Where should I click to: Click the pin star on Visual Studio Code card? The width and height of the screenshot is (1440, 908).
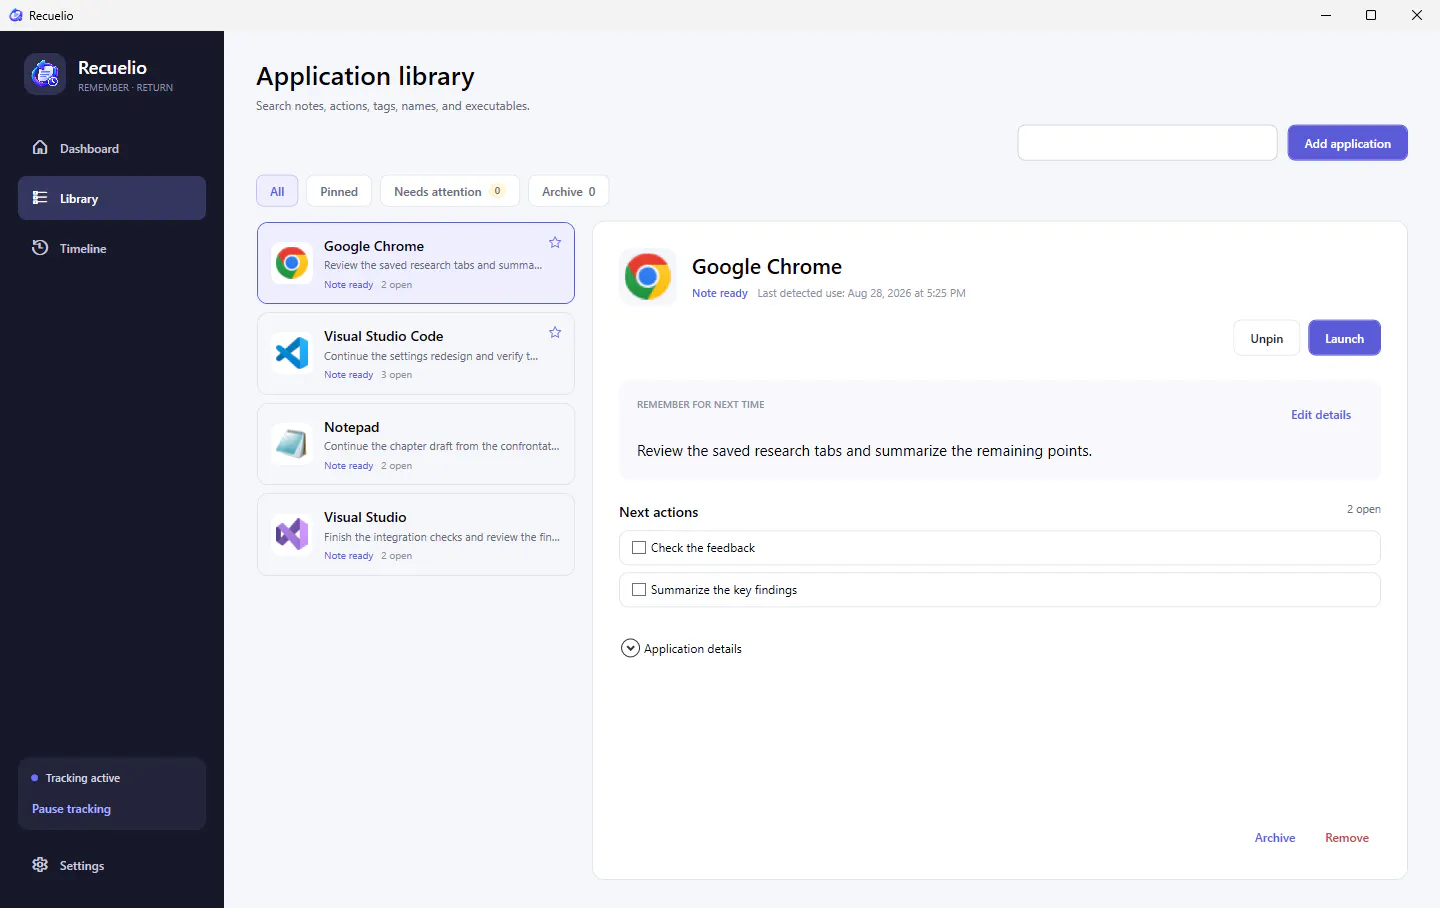tap(555, 332)
